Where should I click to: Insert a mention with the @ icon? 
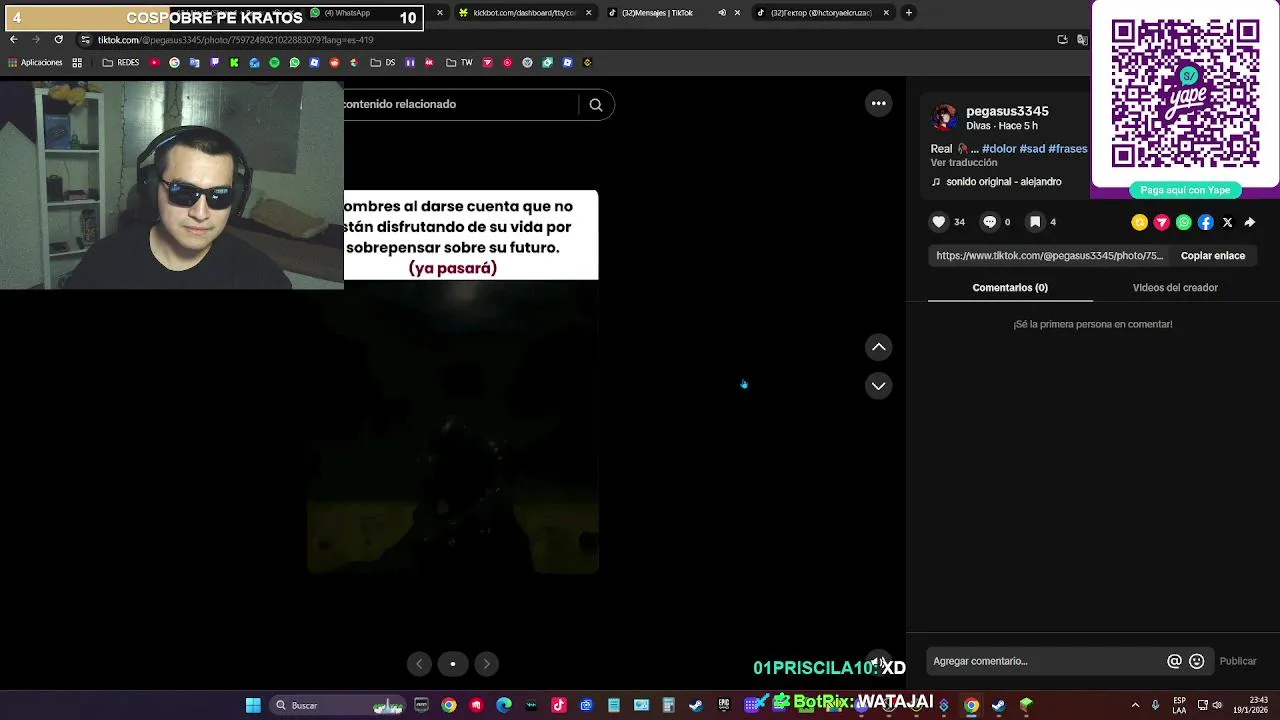pos(1175,661)
